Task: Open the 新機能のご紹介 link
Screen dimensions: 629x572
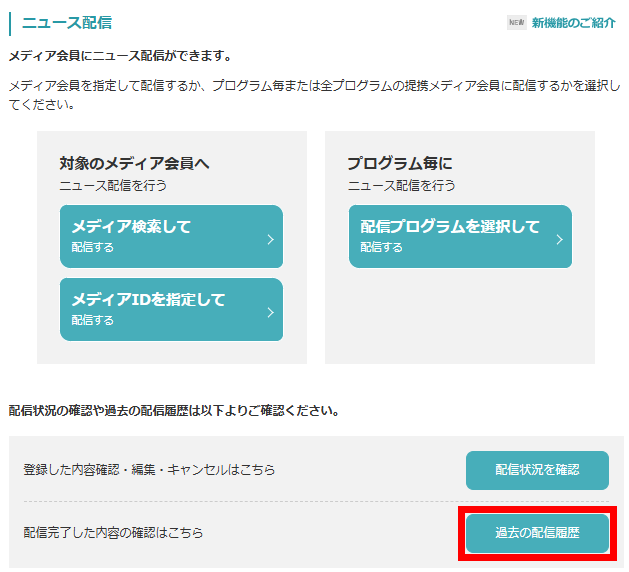Action: [x=573, y=23]
